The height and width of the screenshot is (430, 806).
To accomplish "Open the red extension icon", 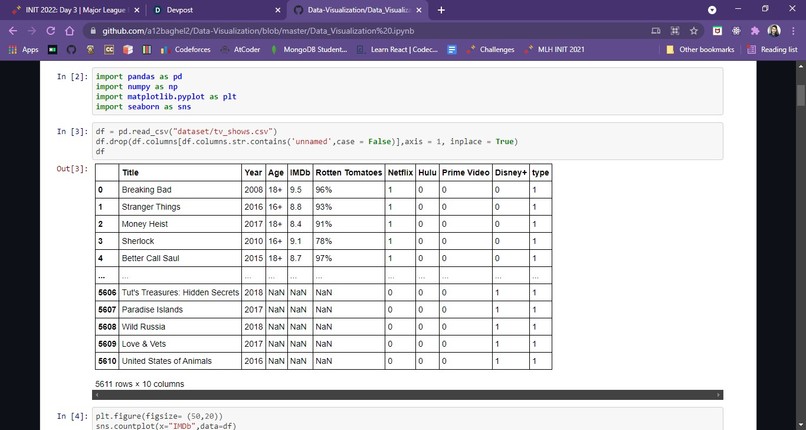I will click(717, 31).
